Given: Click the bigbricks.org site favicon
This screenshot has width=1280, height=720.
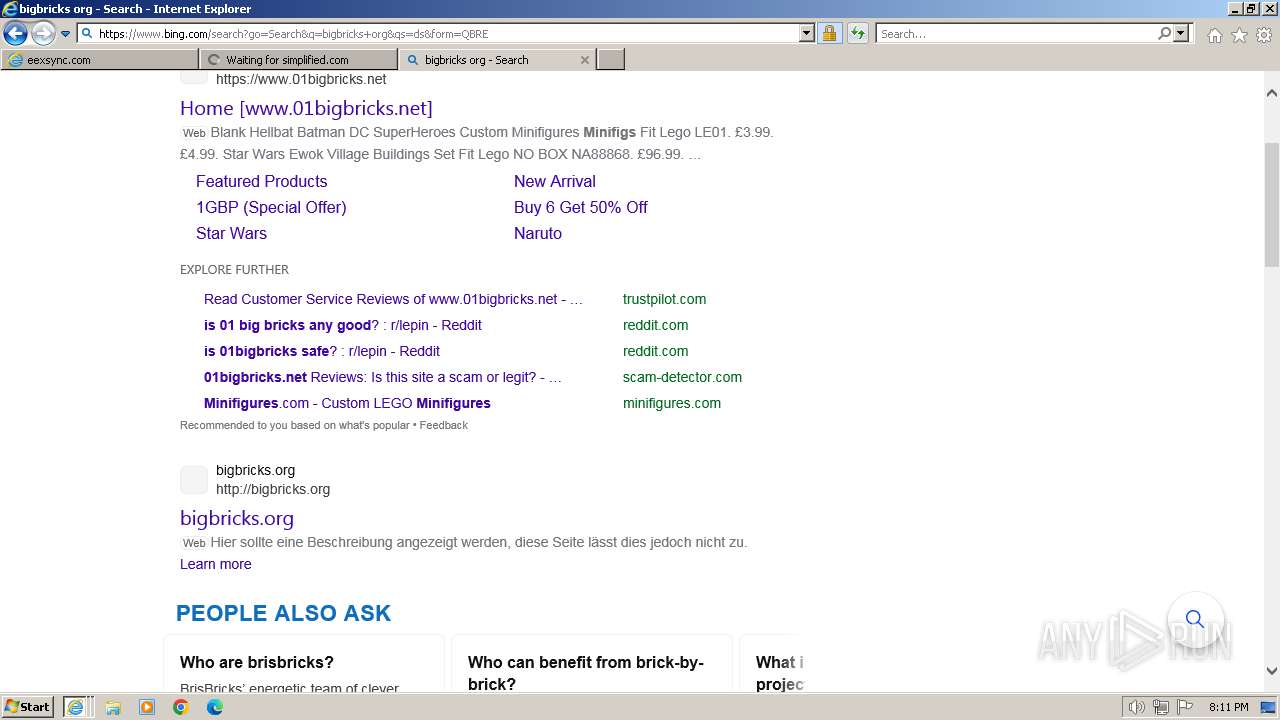Looking at the screenshot, I should (194, 480).
